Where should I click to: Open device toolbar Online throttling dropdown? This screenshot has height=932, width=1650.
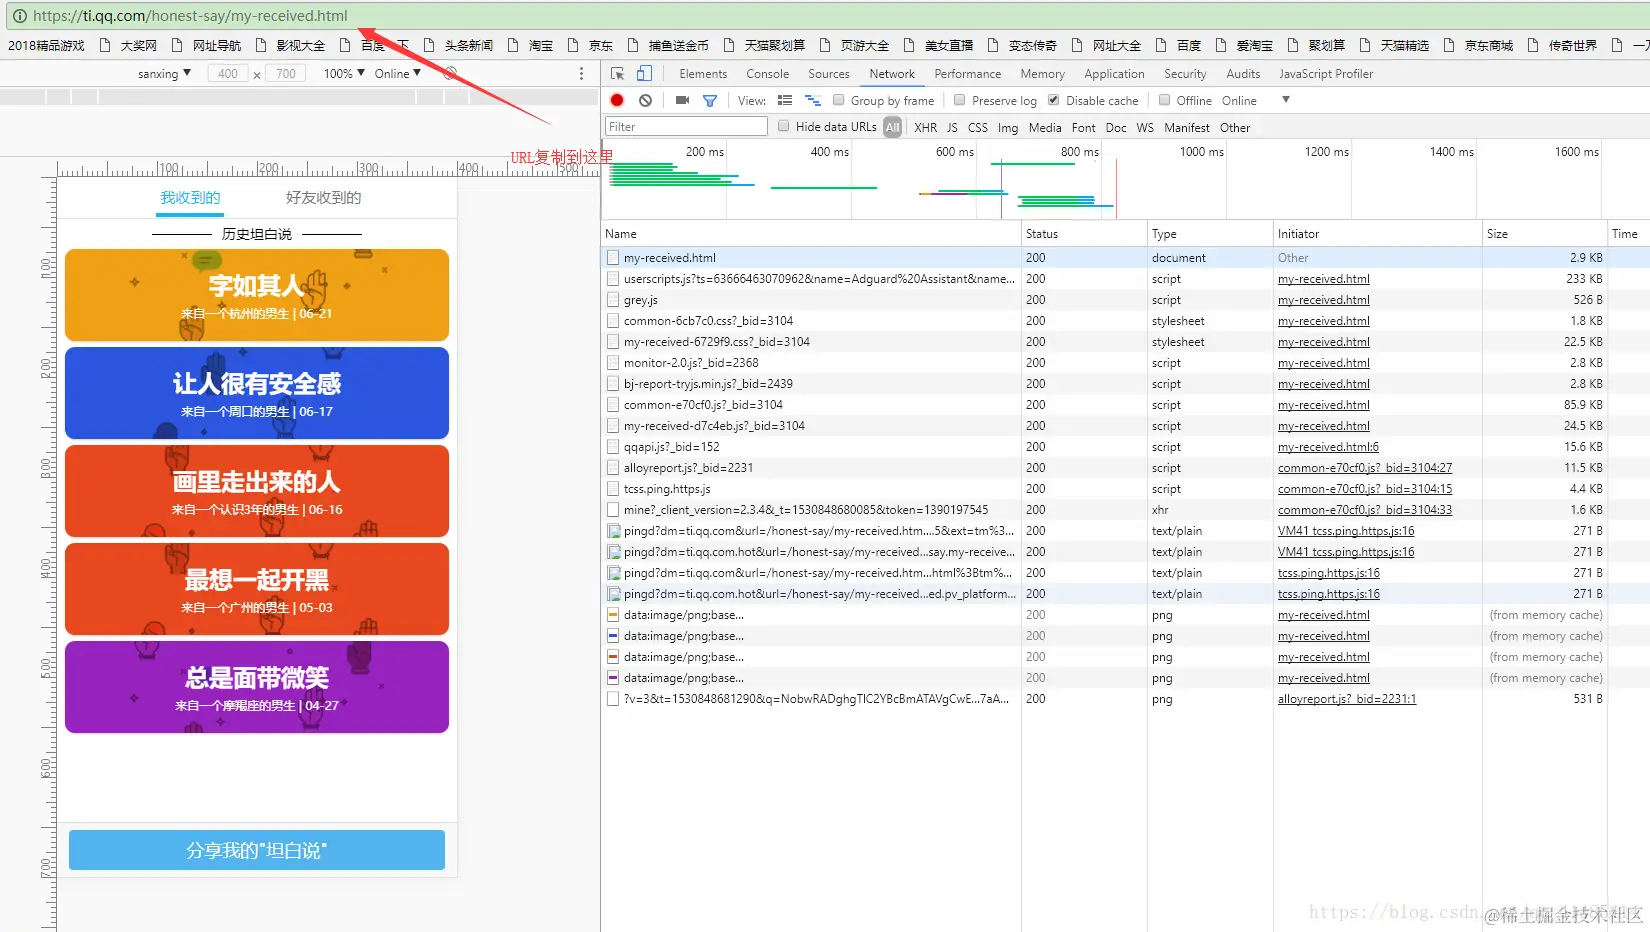tap(398, 73)
